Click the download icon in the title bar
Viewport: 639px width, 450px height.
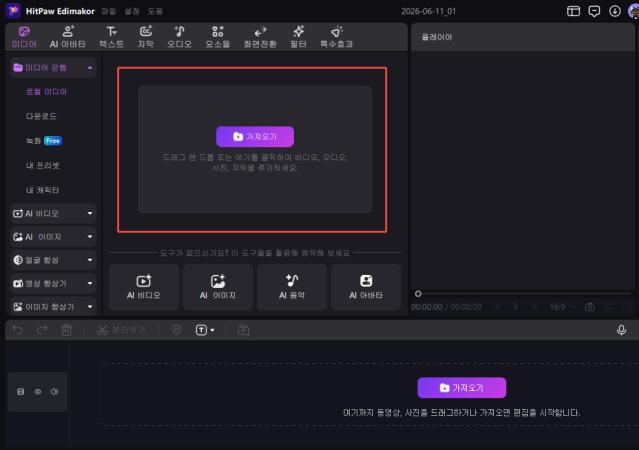coord(615,11)
